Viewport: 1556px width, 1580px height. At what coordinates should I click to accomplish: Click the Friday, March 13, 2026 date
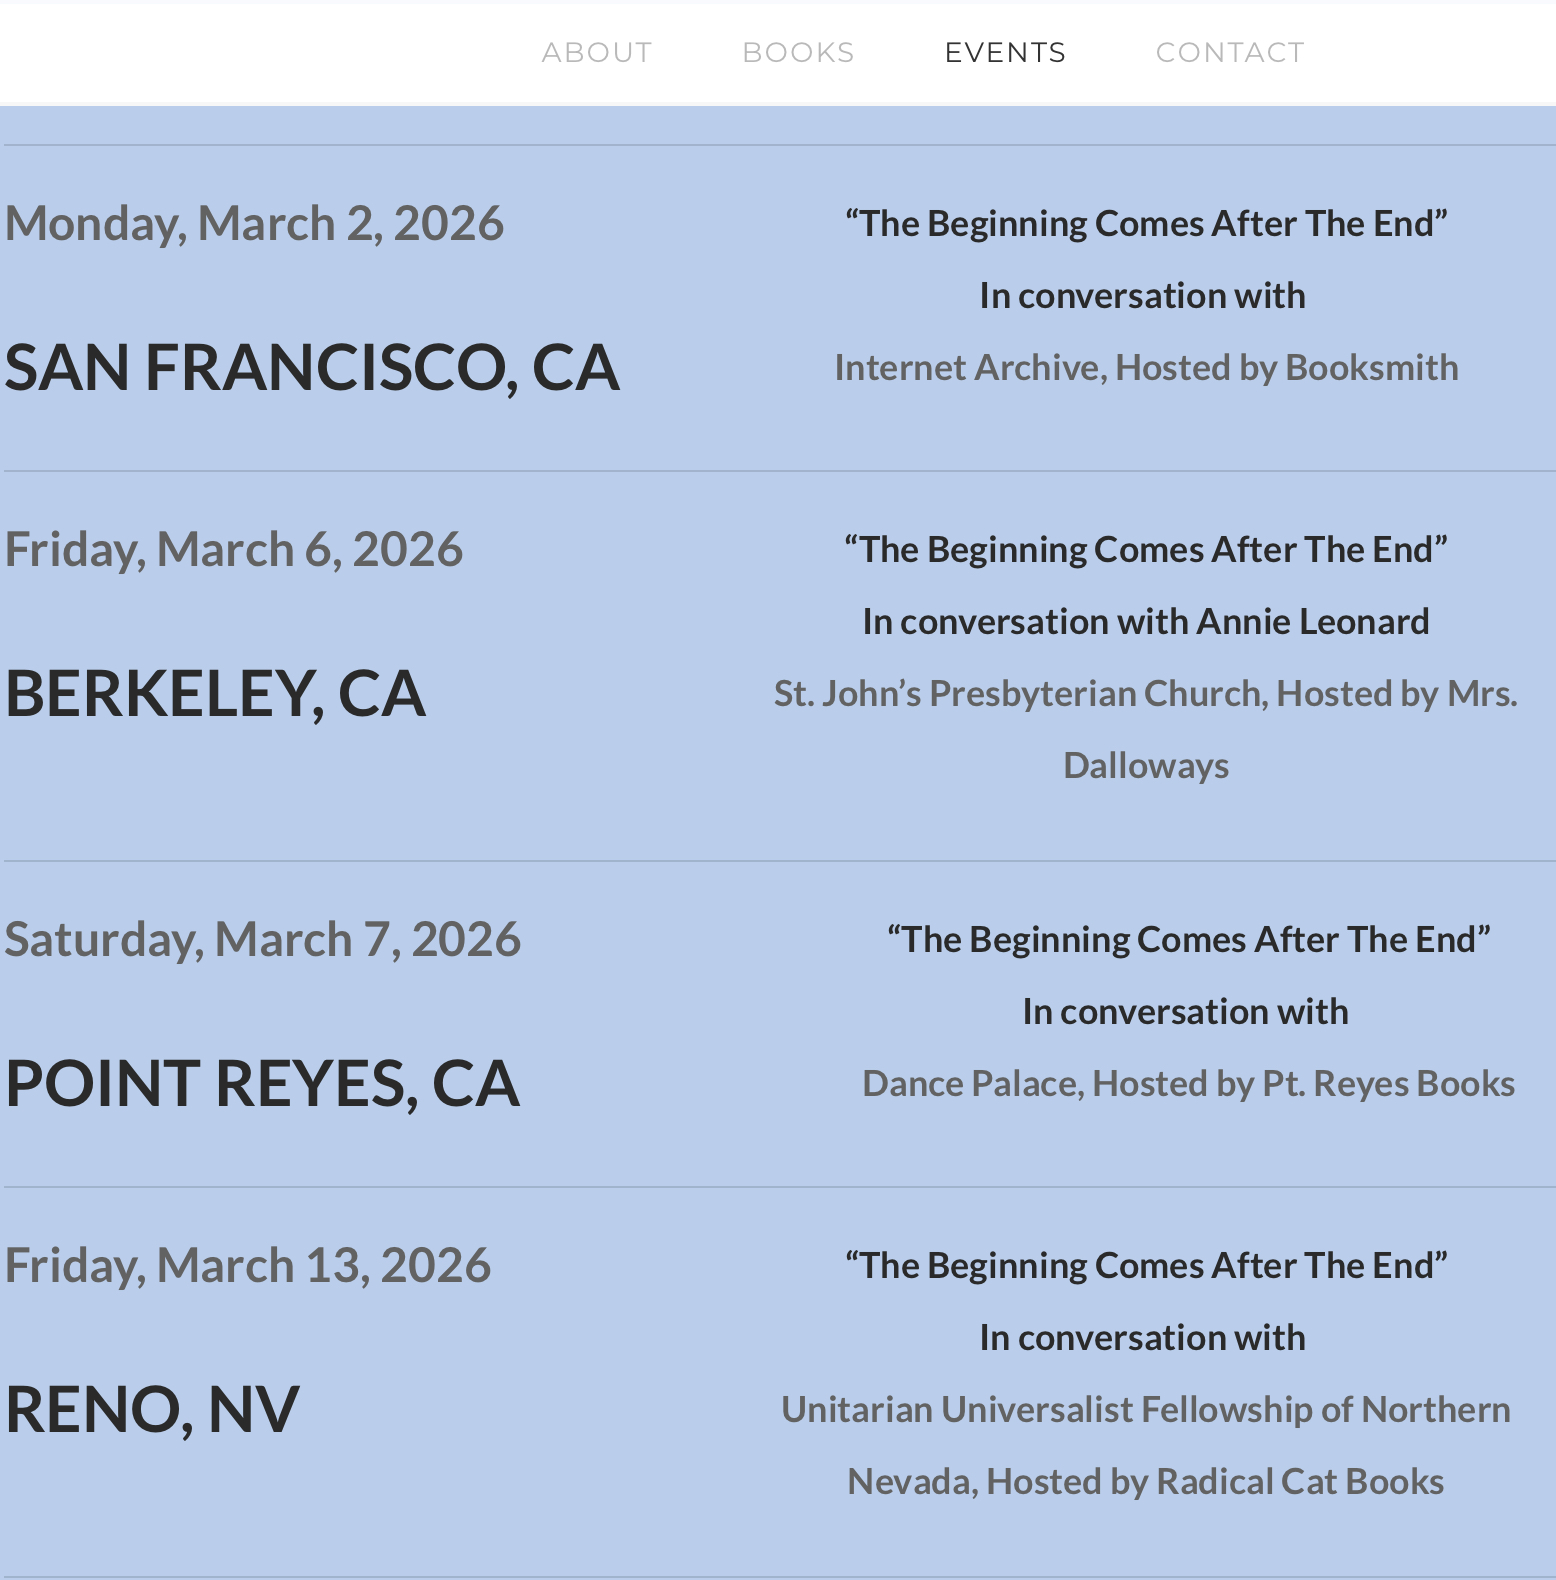tap(248, 1265)
